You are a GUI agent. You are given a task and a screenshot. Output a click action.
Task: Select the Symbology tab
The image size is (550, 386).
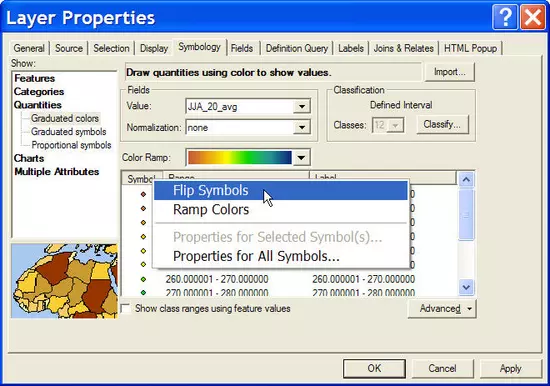200,47
